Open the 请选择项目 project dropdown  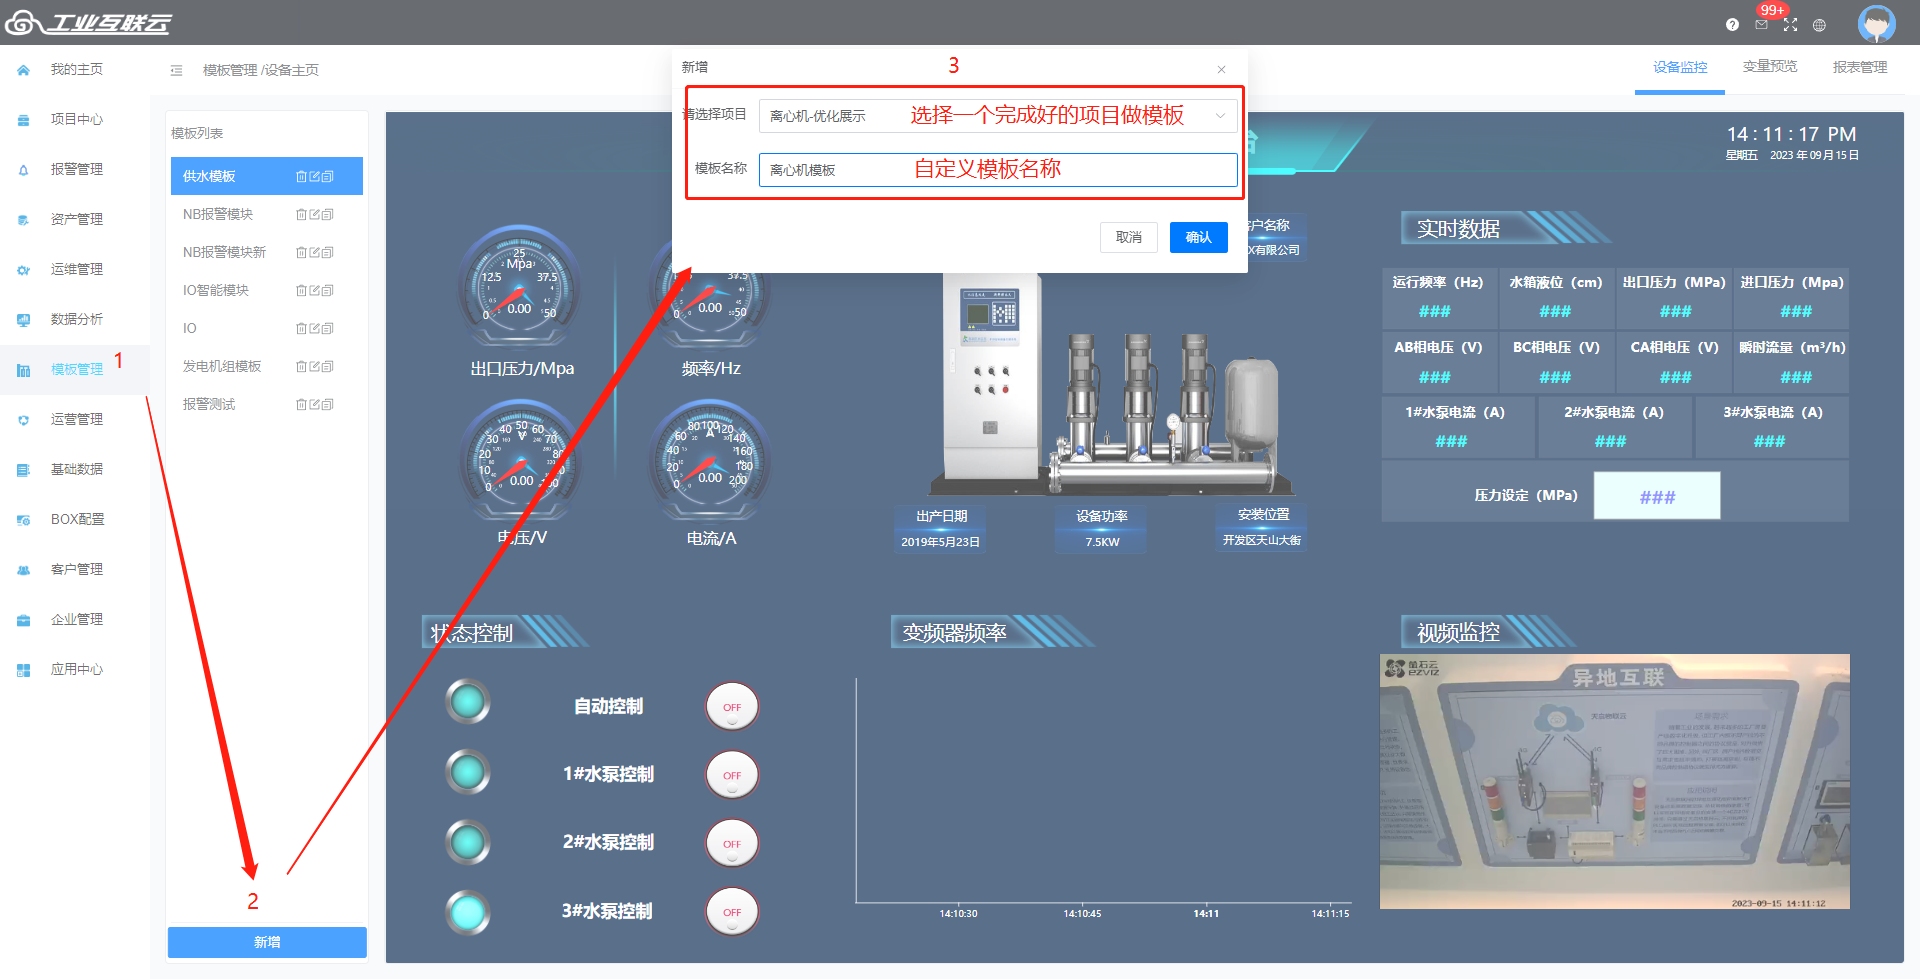(x=998, y=116)
